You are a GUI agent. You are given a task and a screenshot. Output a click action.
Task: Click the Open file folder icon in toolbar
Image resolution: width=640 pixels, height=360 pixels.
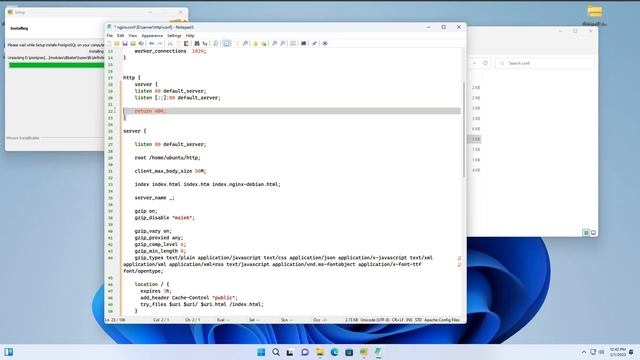click(117, 43)
